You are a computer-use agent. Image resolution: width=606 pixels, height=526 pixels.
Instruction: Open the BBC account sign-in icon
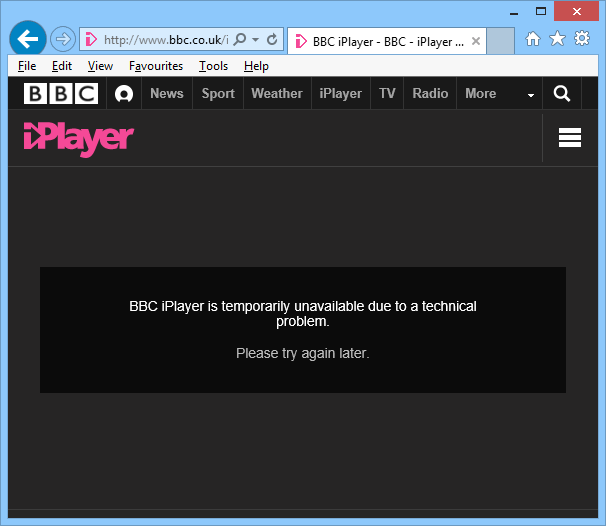click(124, 94)
